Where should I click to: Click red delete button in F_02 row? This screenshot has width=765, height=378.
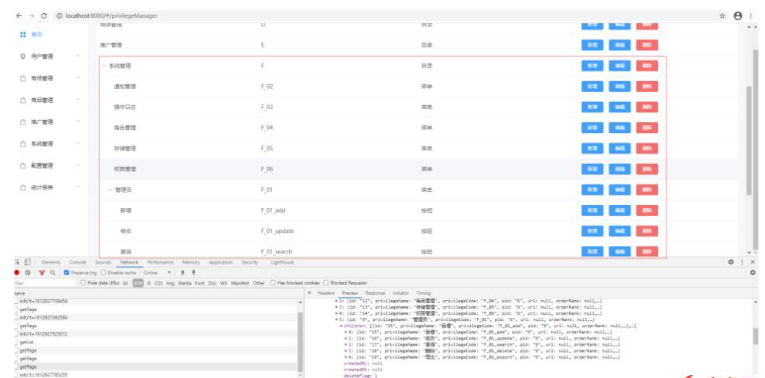coord(647,86)
